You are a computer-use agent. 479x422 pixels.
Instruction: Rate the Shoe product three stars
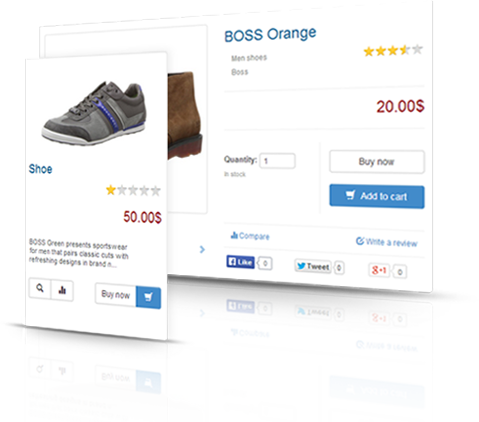tap(133, 190)
